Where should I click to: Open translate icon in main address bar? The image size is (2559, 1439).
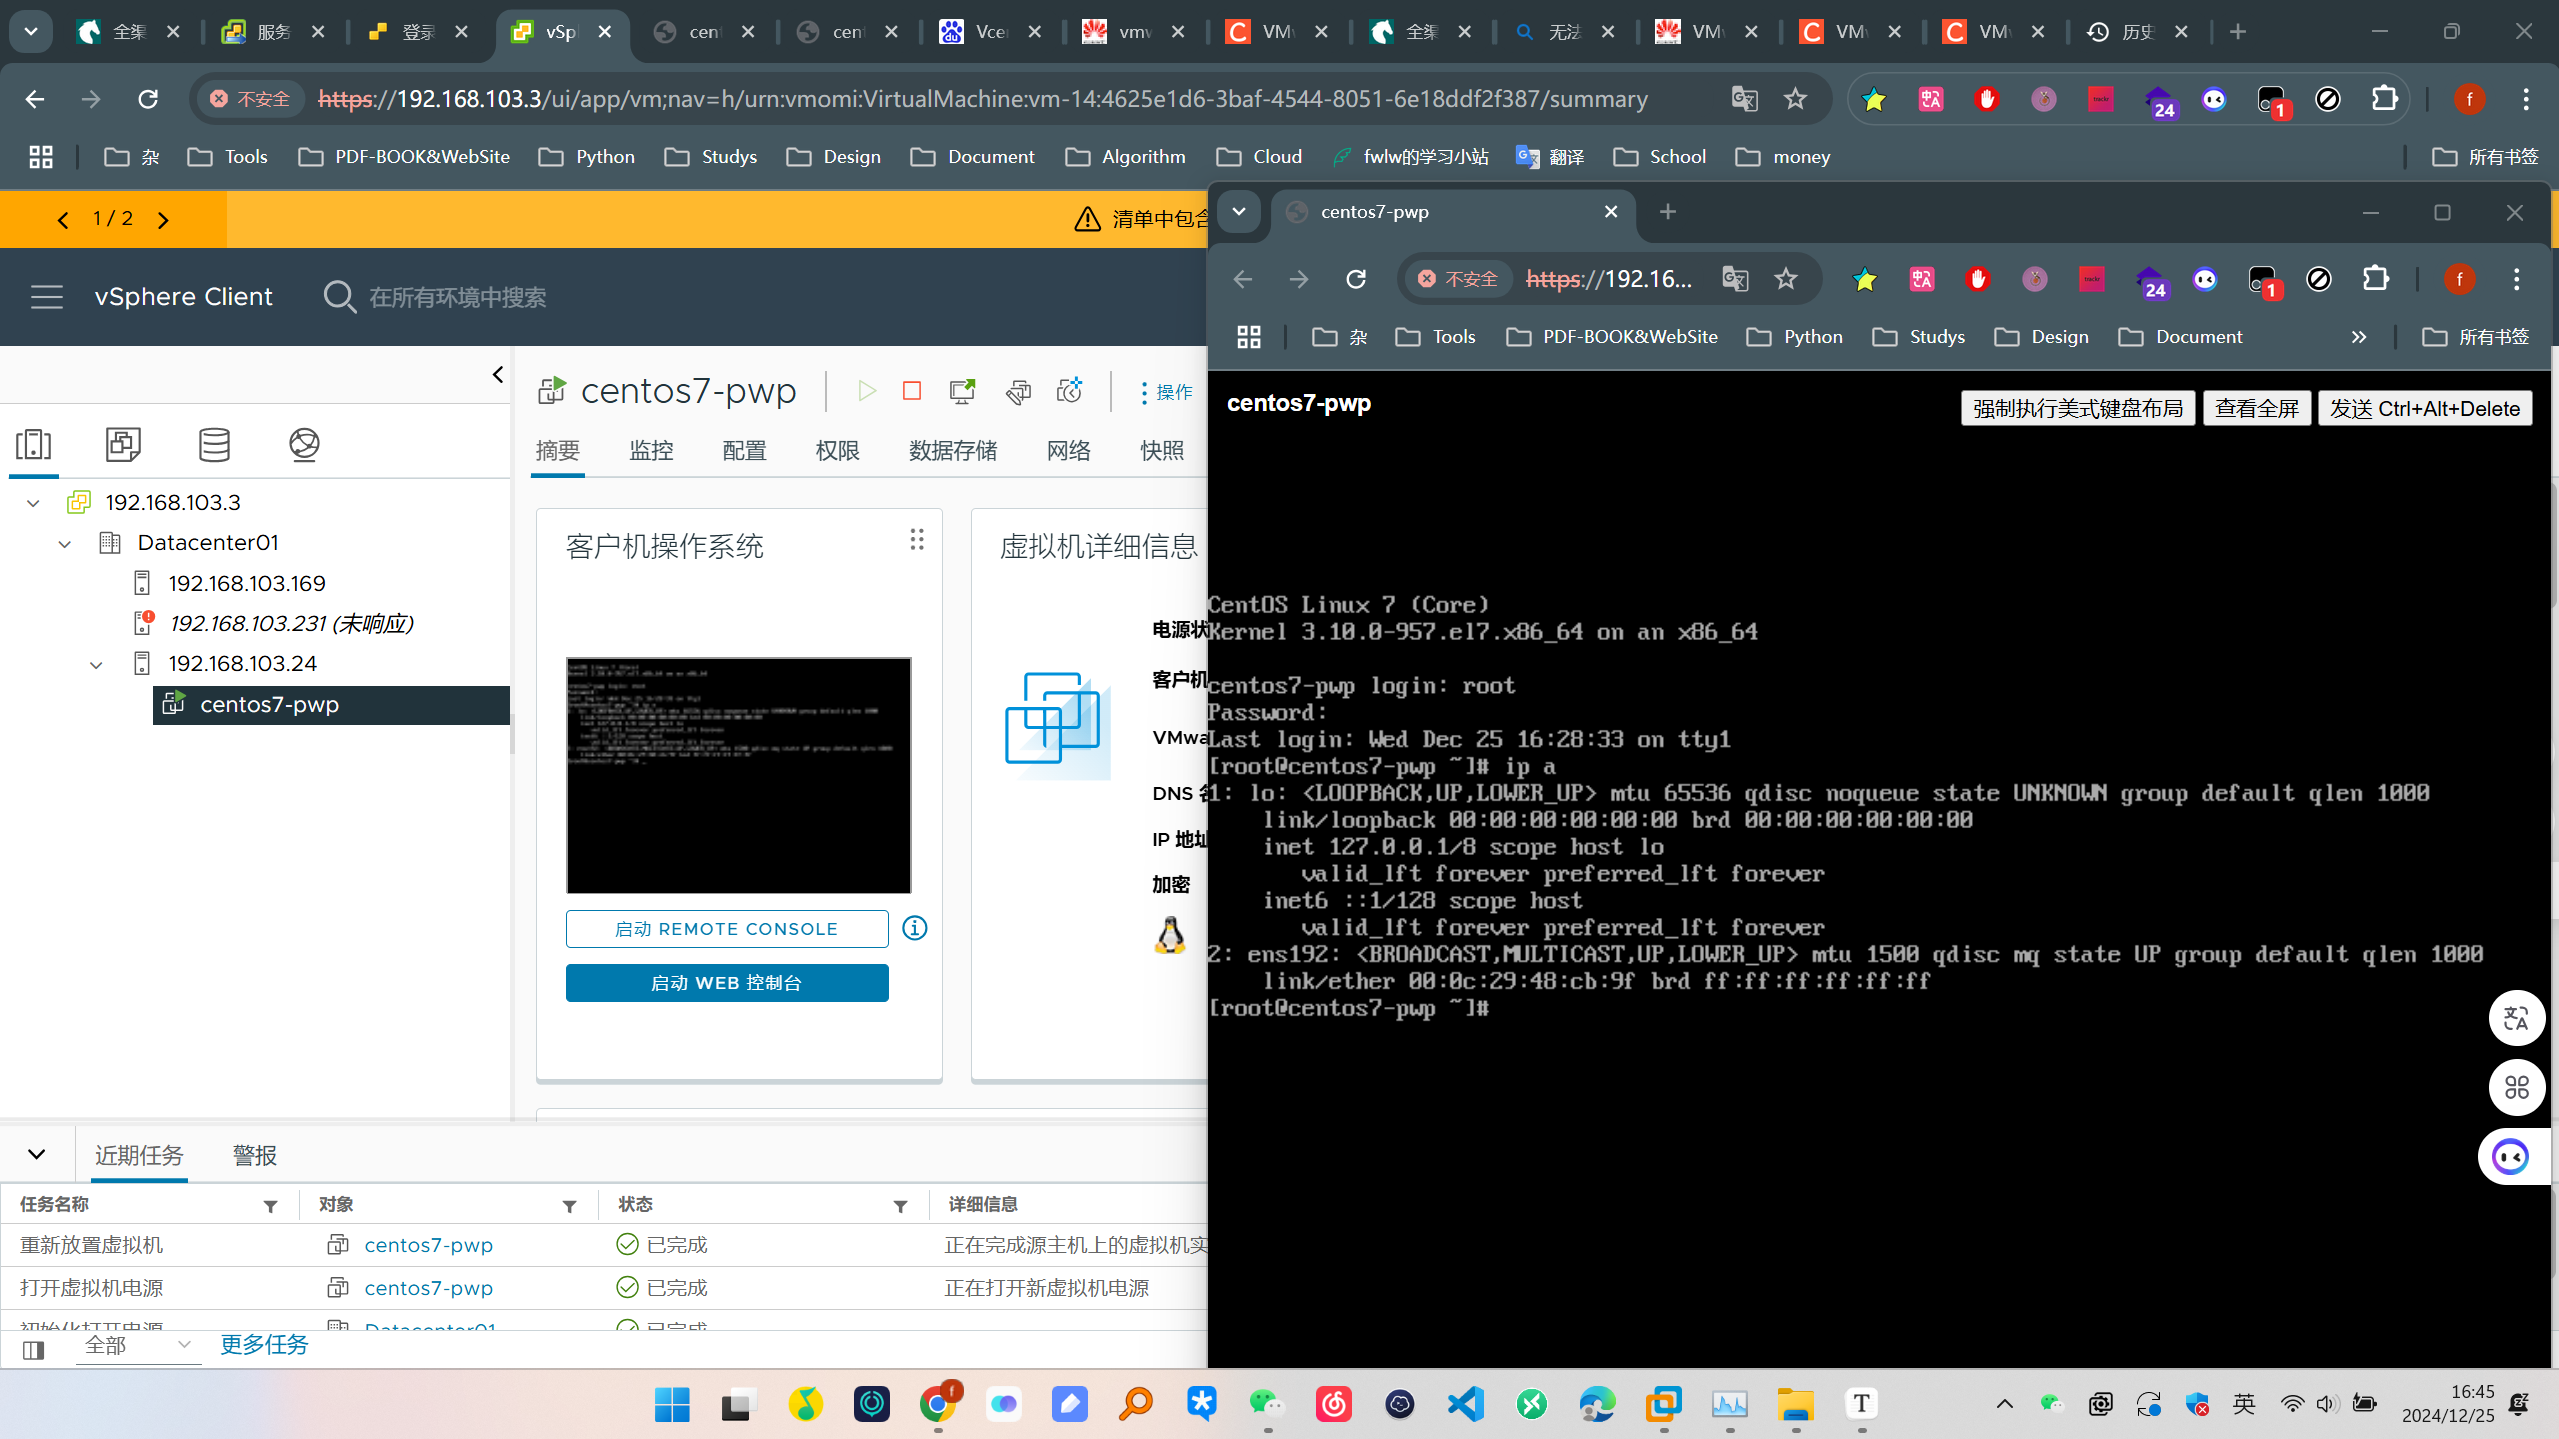coord(1744,99)
